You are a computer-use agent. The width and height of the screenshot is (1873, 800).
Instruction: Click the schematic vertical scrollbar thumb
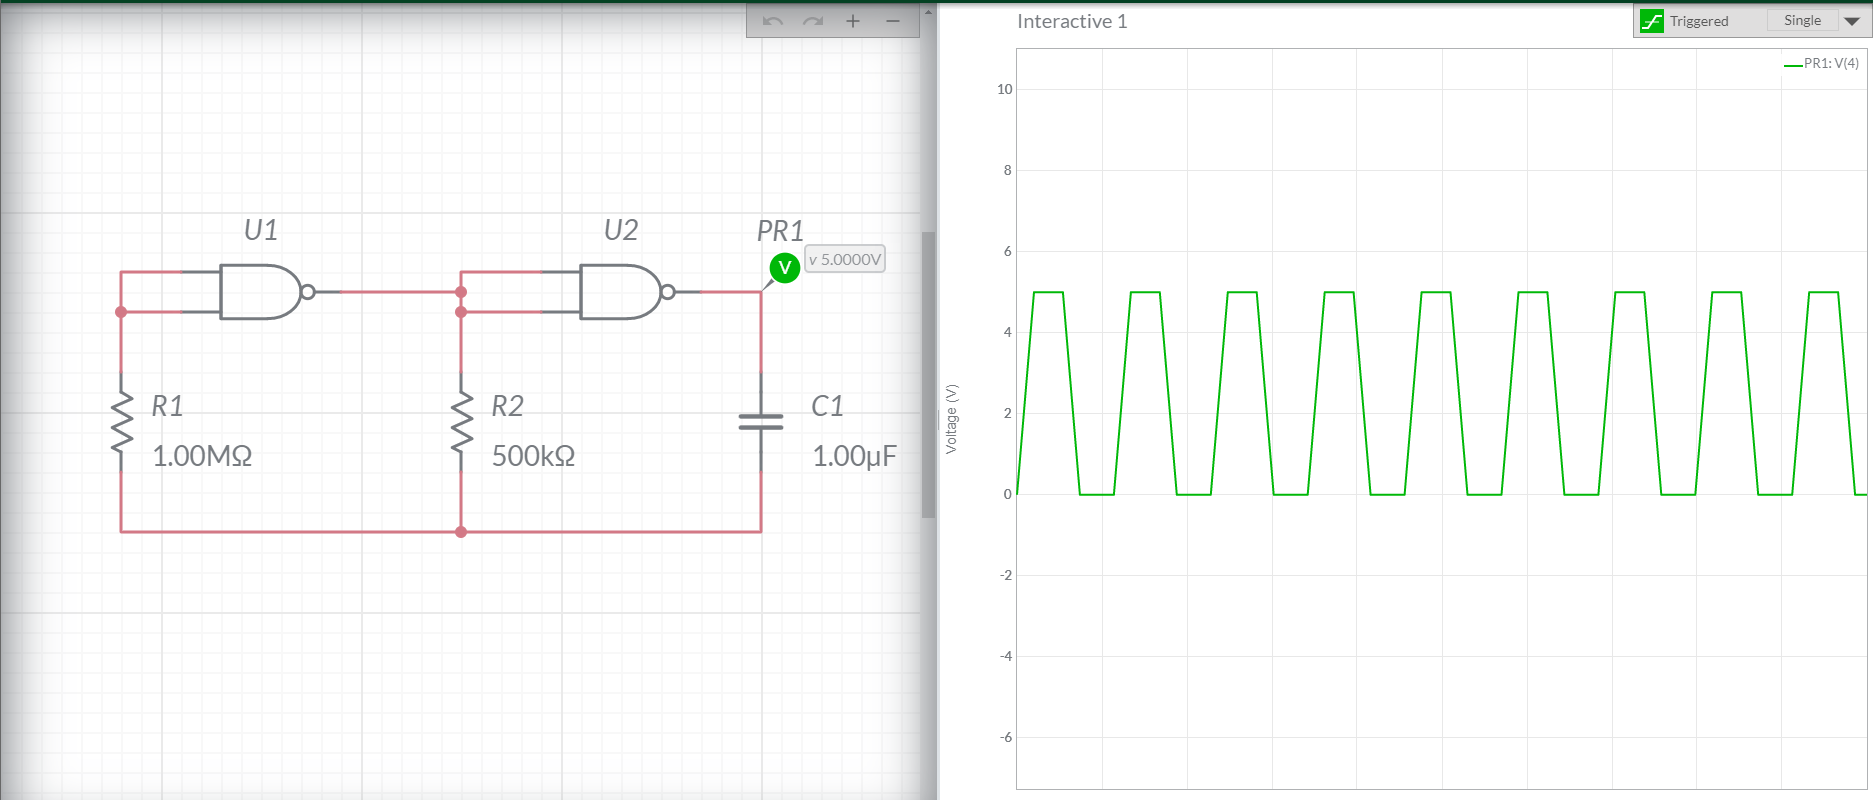tap(928, 375)
